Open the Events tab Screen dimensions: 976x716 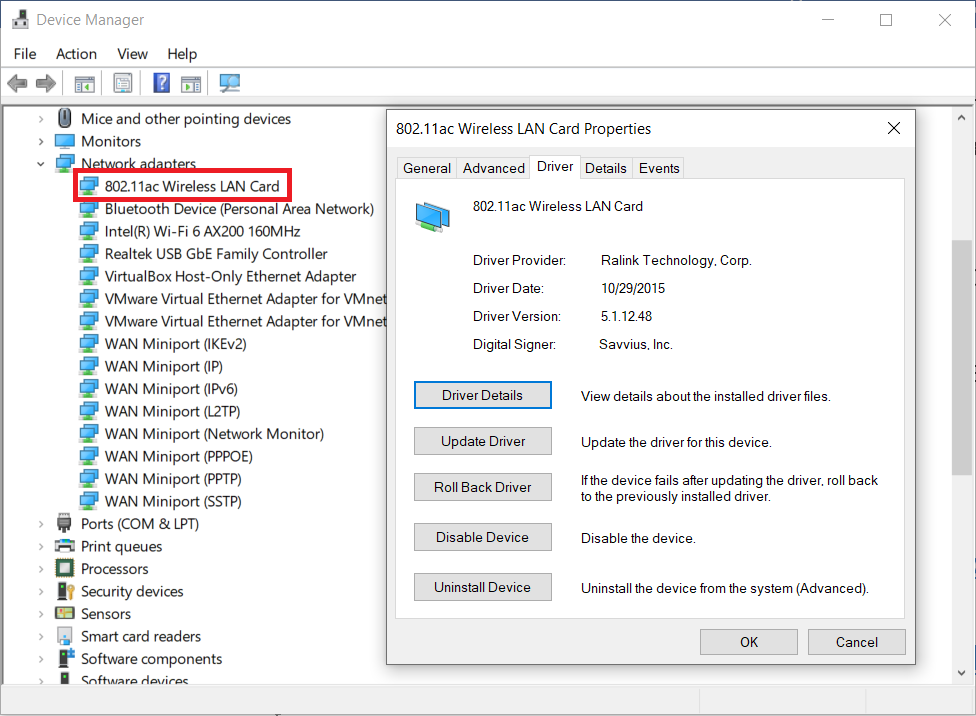click(659, 168)
